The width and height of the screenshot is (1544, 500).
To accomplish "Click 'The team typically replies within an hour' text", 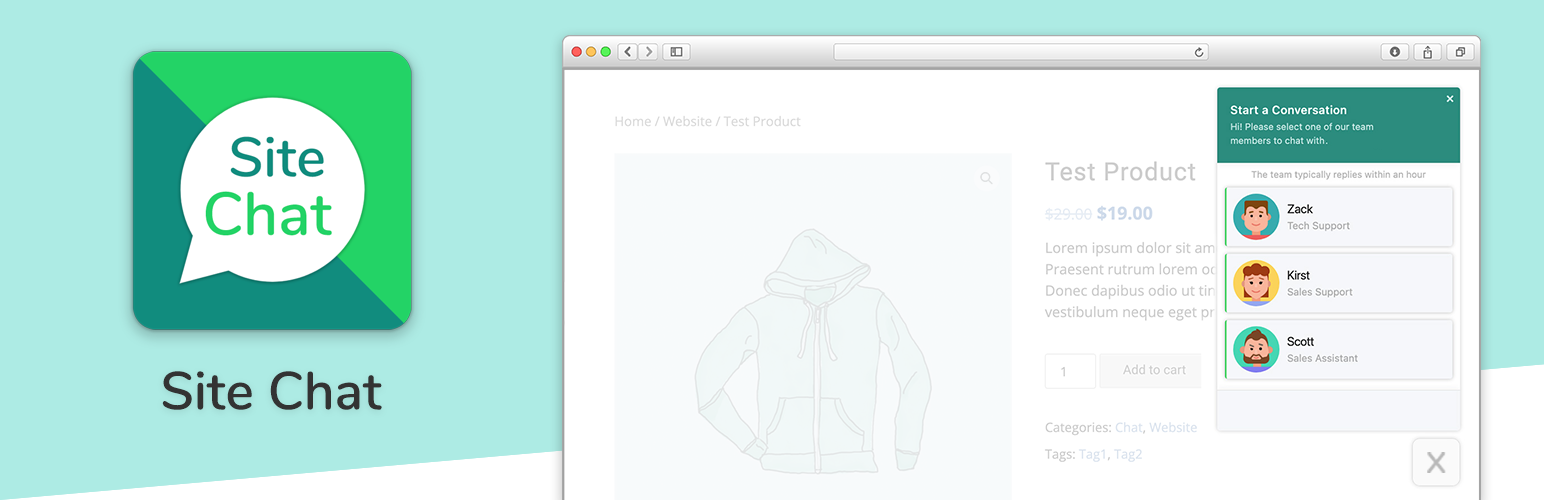I will coord(1338,174).
